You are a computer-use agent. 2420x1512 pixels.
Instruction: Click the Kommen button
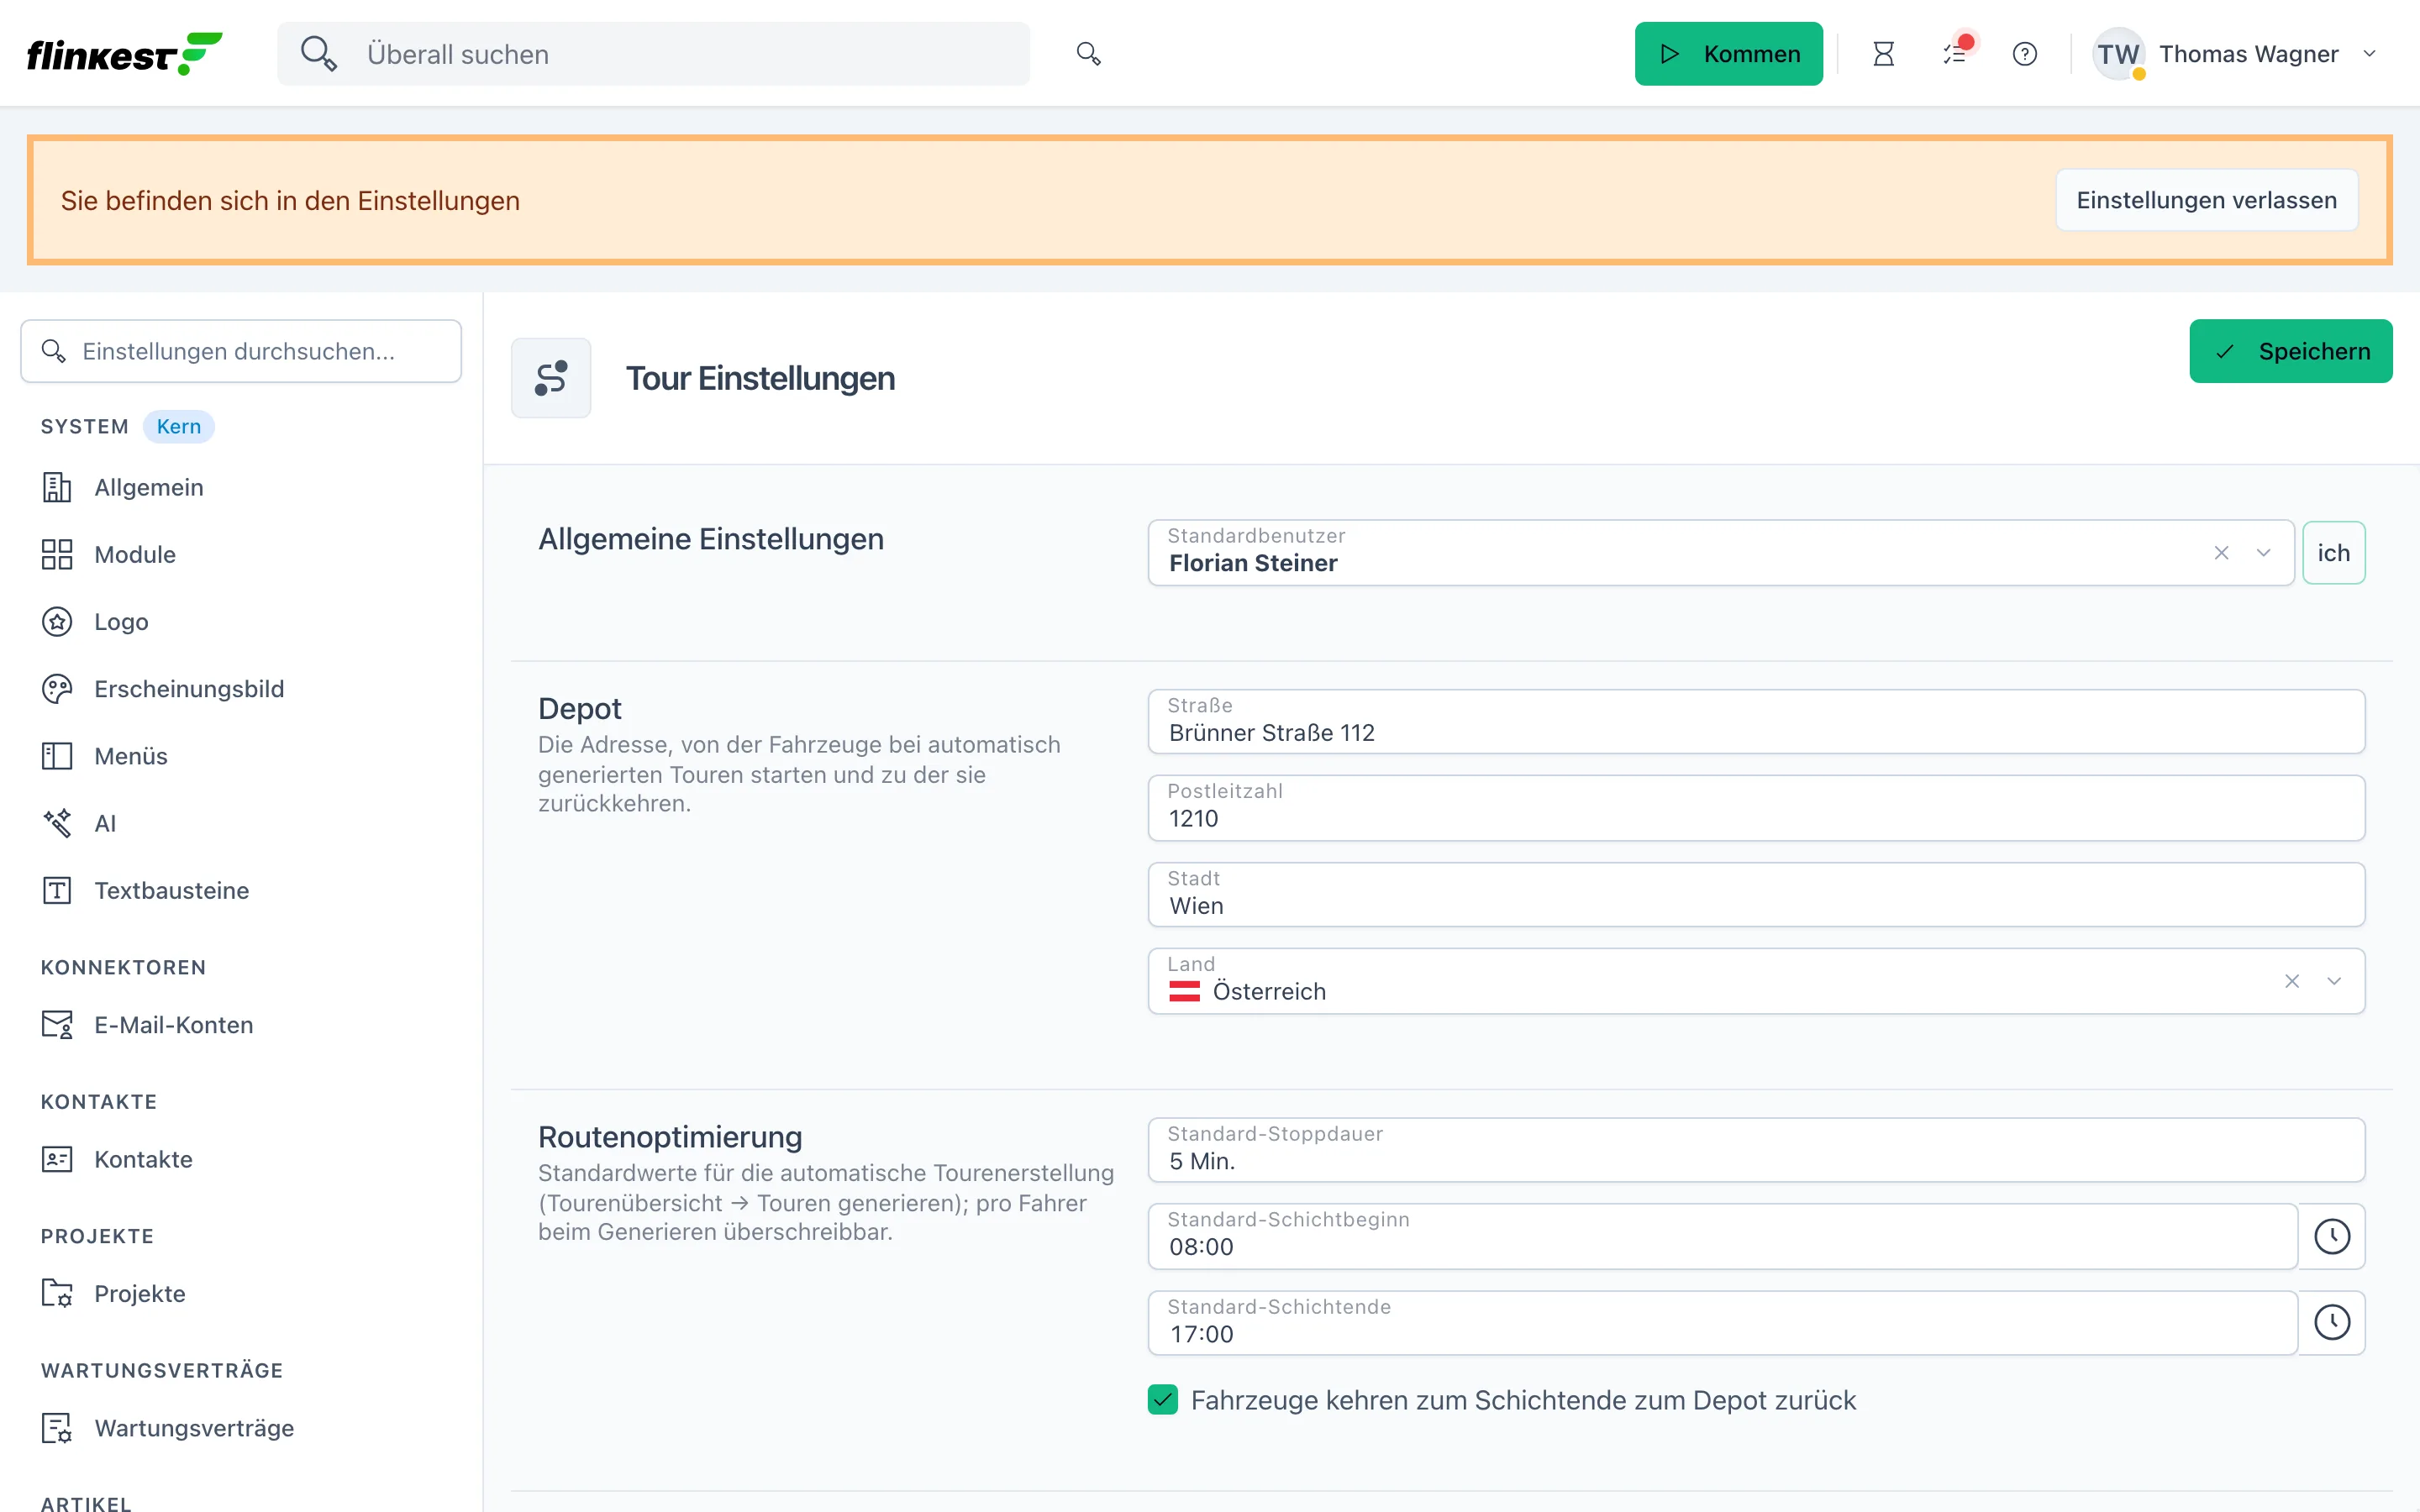pos(1728,54)
